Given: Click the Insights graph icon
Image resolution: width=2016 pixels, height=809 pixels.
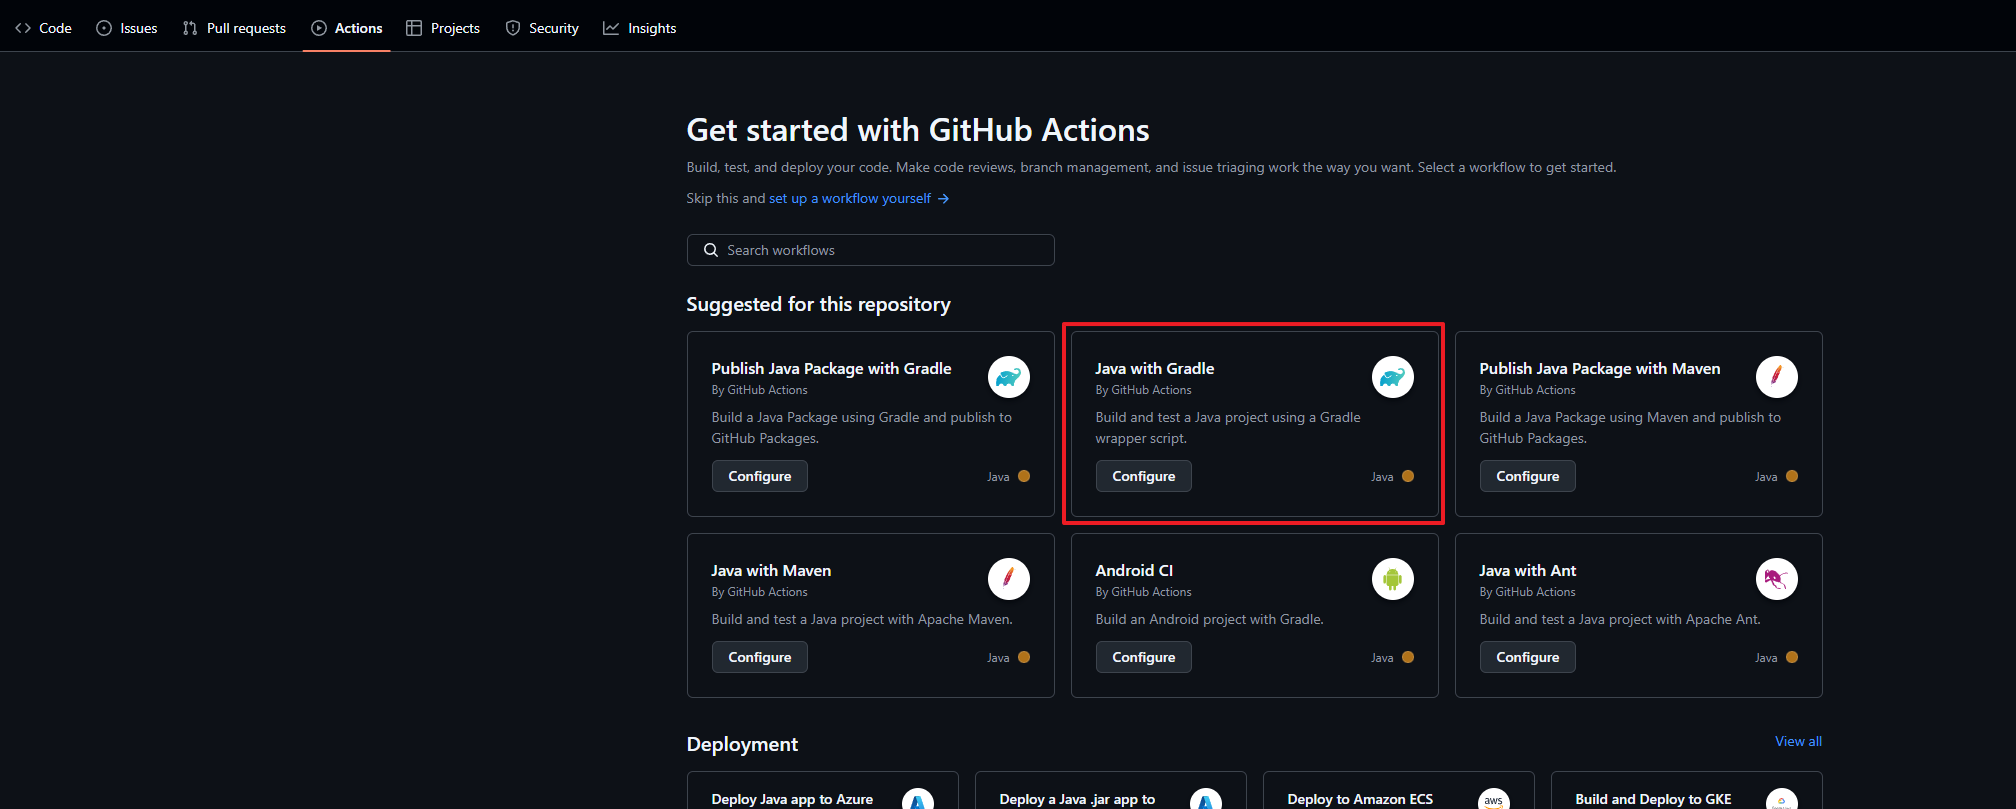Looking at the screenshot, I should [611, 28].
